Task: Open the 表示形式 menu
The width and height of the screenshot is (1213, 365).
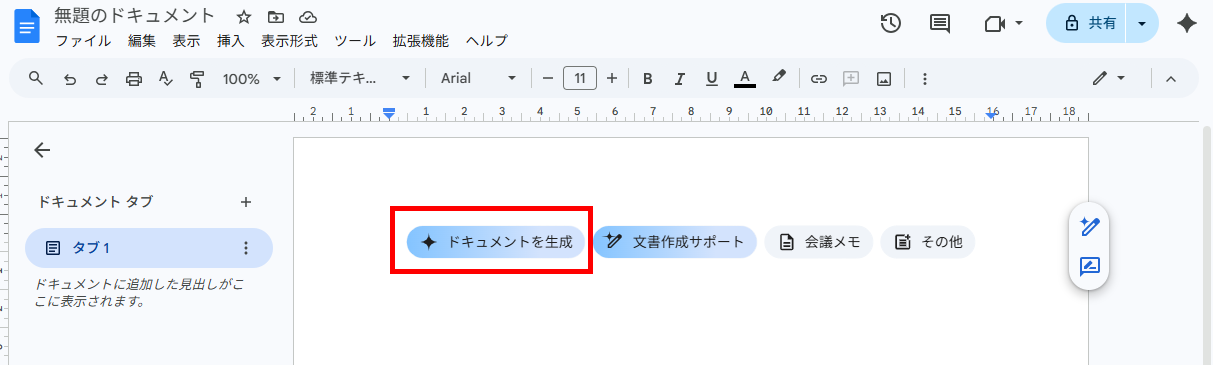Action: pyautogui.click(x=289, y=41)
